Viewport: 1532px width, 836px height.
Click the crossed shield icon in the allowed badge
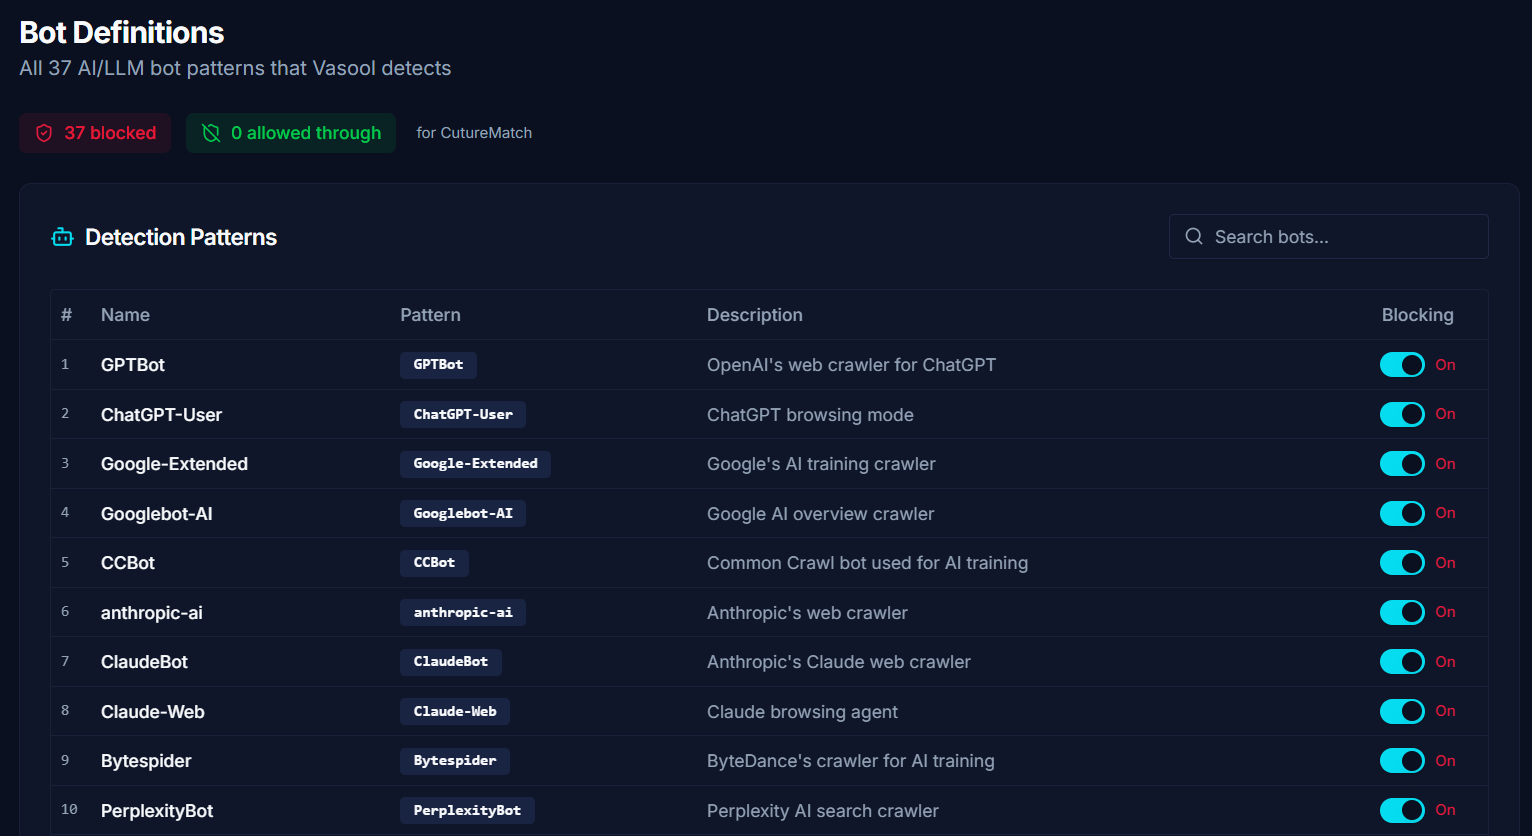[211, 133]
